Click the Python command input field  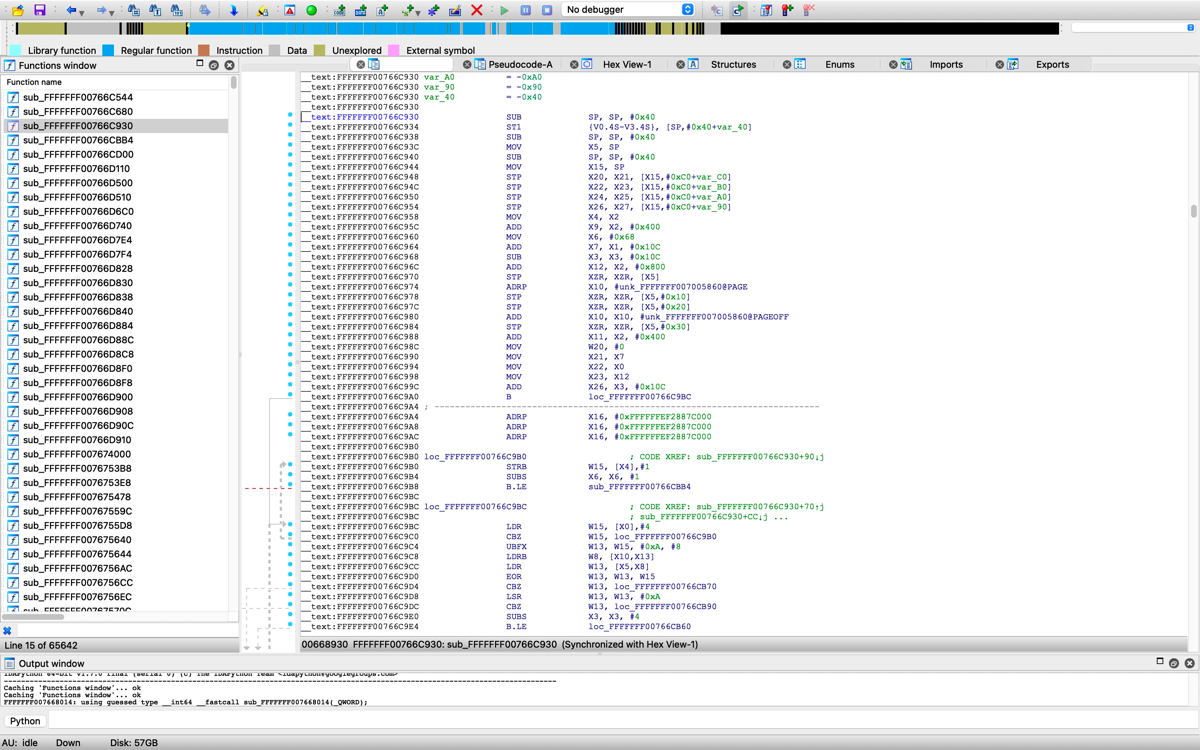620,721
